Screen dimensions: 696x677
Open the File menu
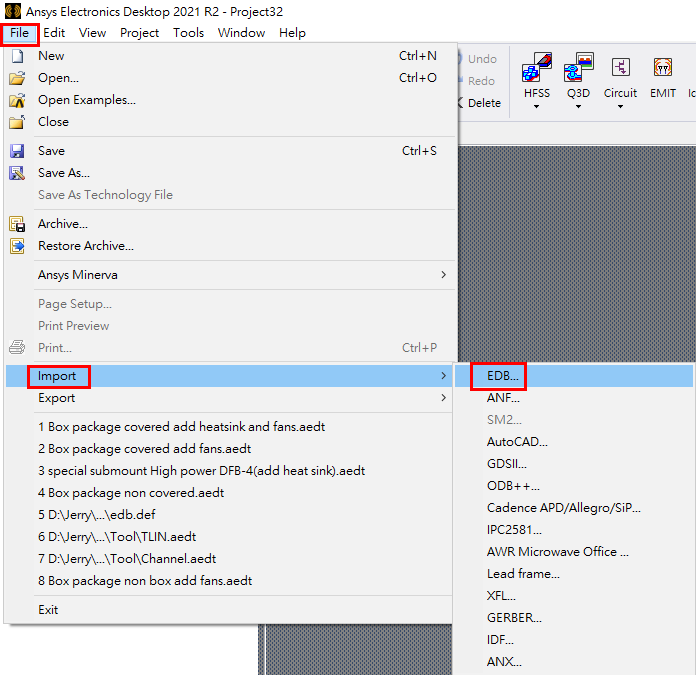20,33
